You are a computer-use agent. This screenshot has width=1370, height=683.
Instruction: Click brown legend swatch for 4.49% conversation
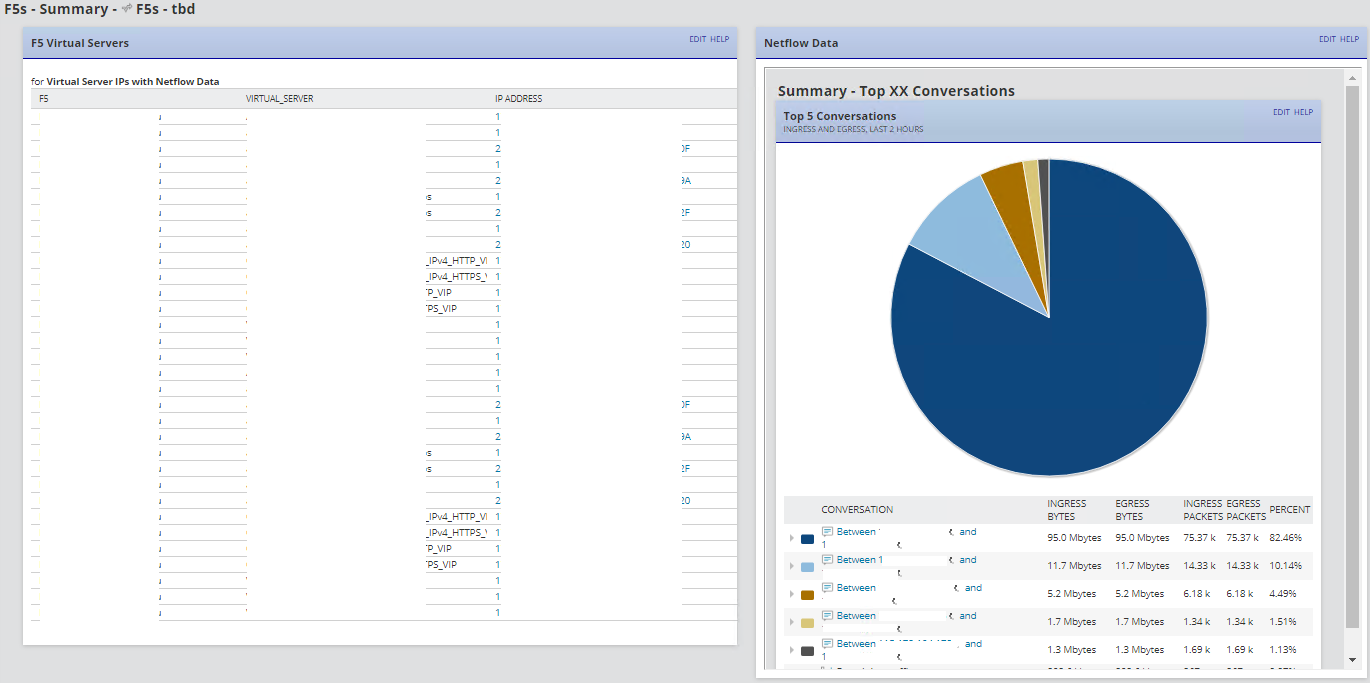pos(807,595)
